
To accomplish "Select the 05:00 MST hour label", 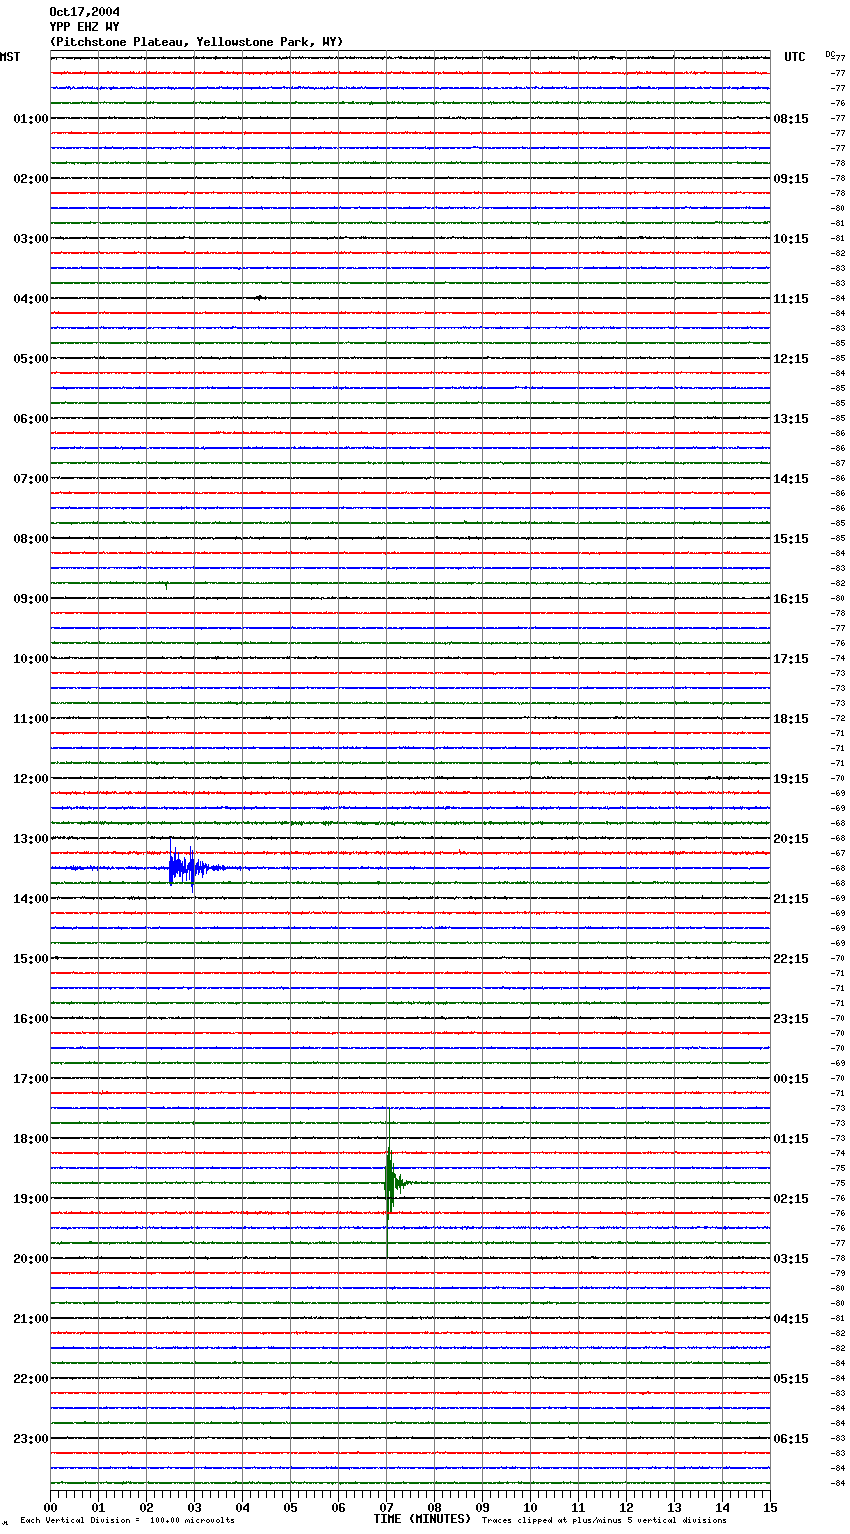I will pos(31,359).
